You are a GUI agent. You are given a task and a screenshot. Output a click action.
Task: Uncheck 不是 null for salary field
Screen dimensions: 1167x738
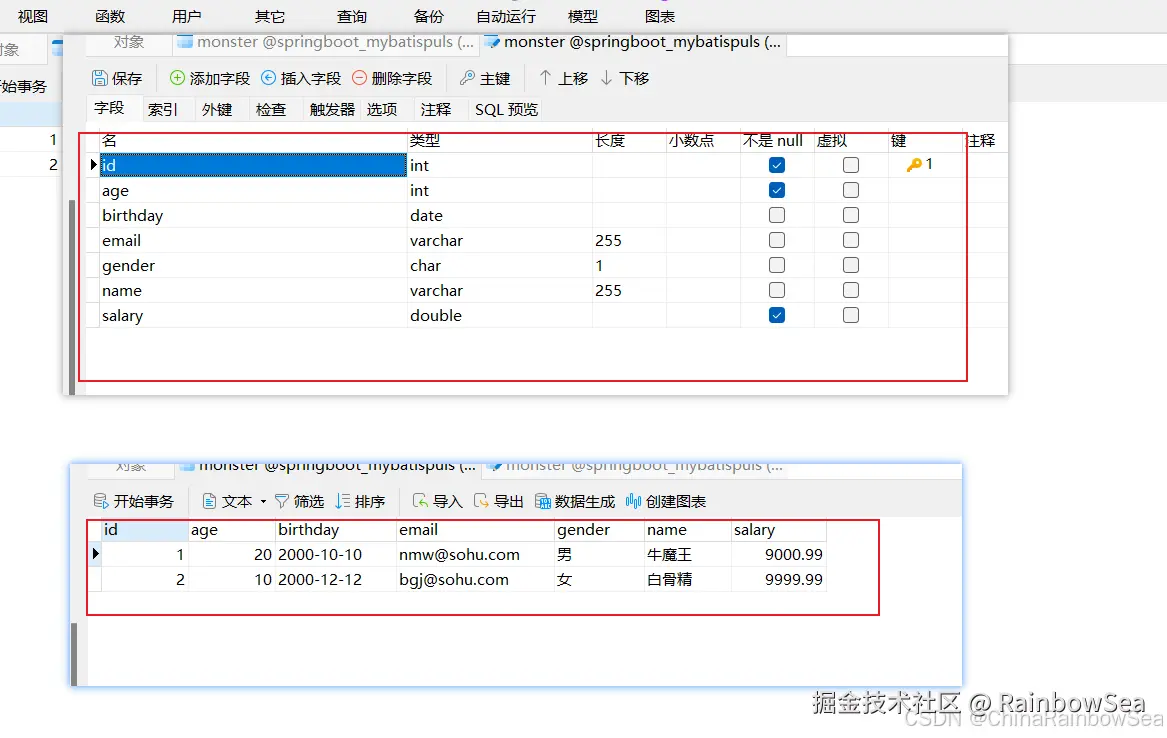(x=776, y=314)
